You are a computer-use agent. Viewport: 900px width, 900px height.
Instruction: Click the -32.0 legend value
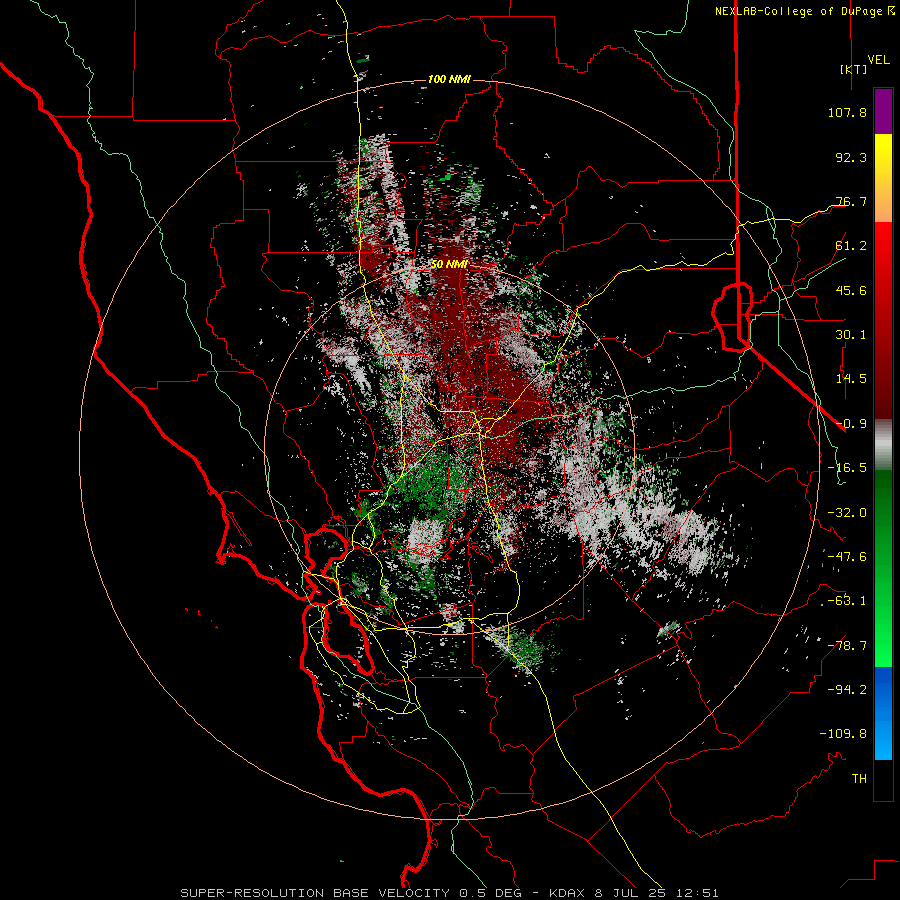[847, 513]
